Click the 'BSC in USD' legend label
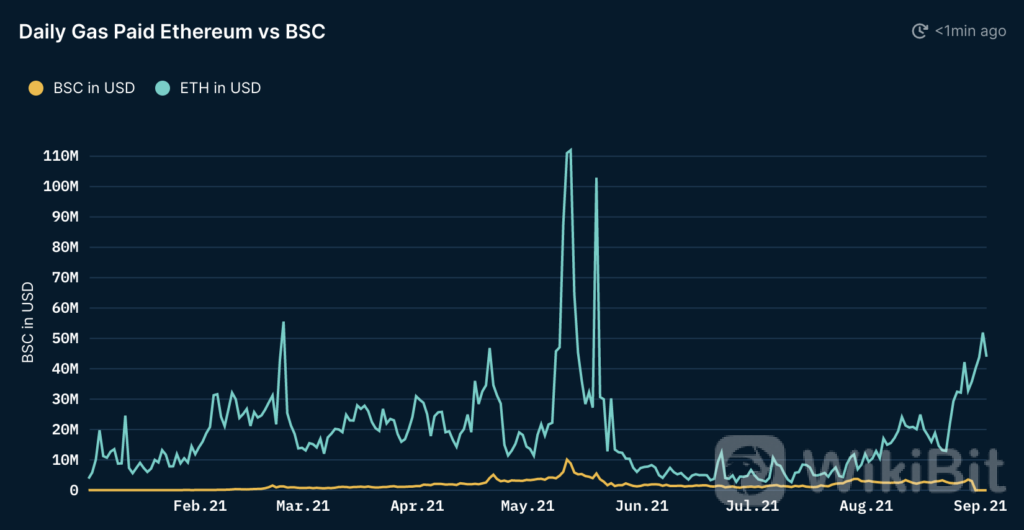1024x530 pixels. point(94,88)
